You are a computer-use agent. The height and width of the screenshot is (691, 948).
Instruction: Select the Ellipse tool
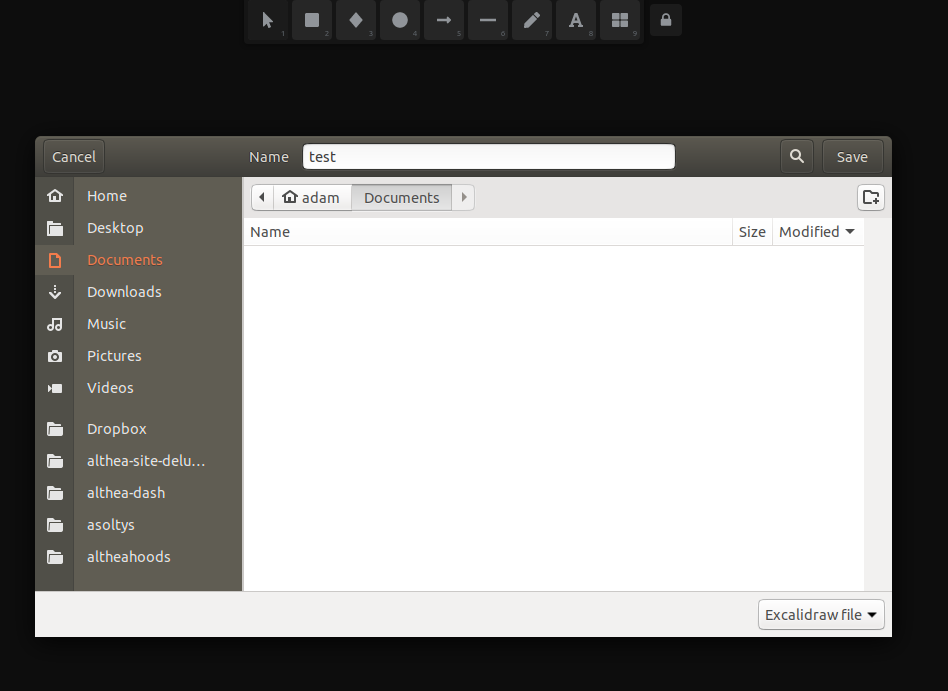(399, 20)
